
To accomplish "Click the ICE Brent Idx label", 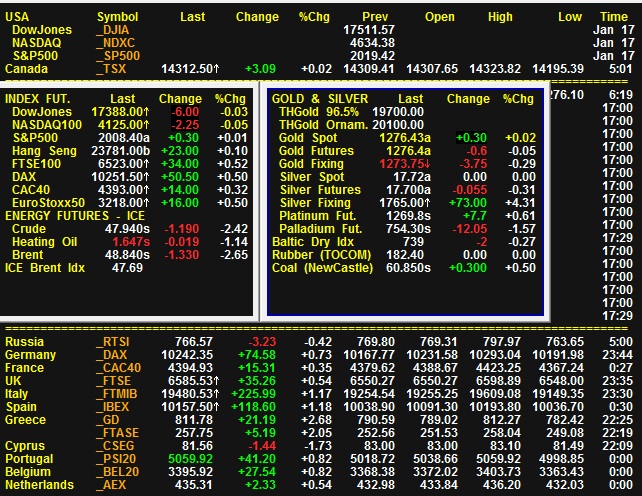I will coord(45,268).
